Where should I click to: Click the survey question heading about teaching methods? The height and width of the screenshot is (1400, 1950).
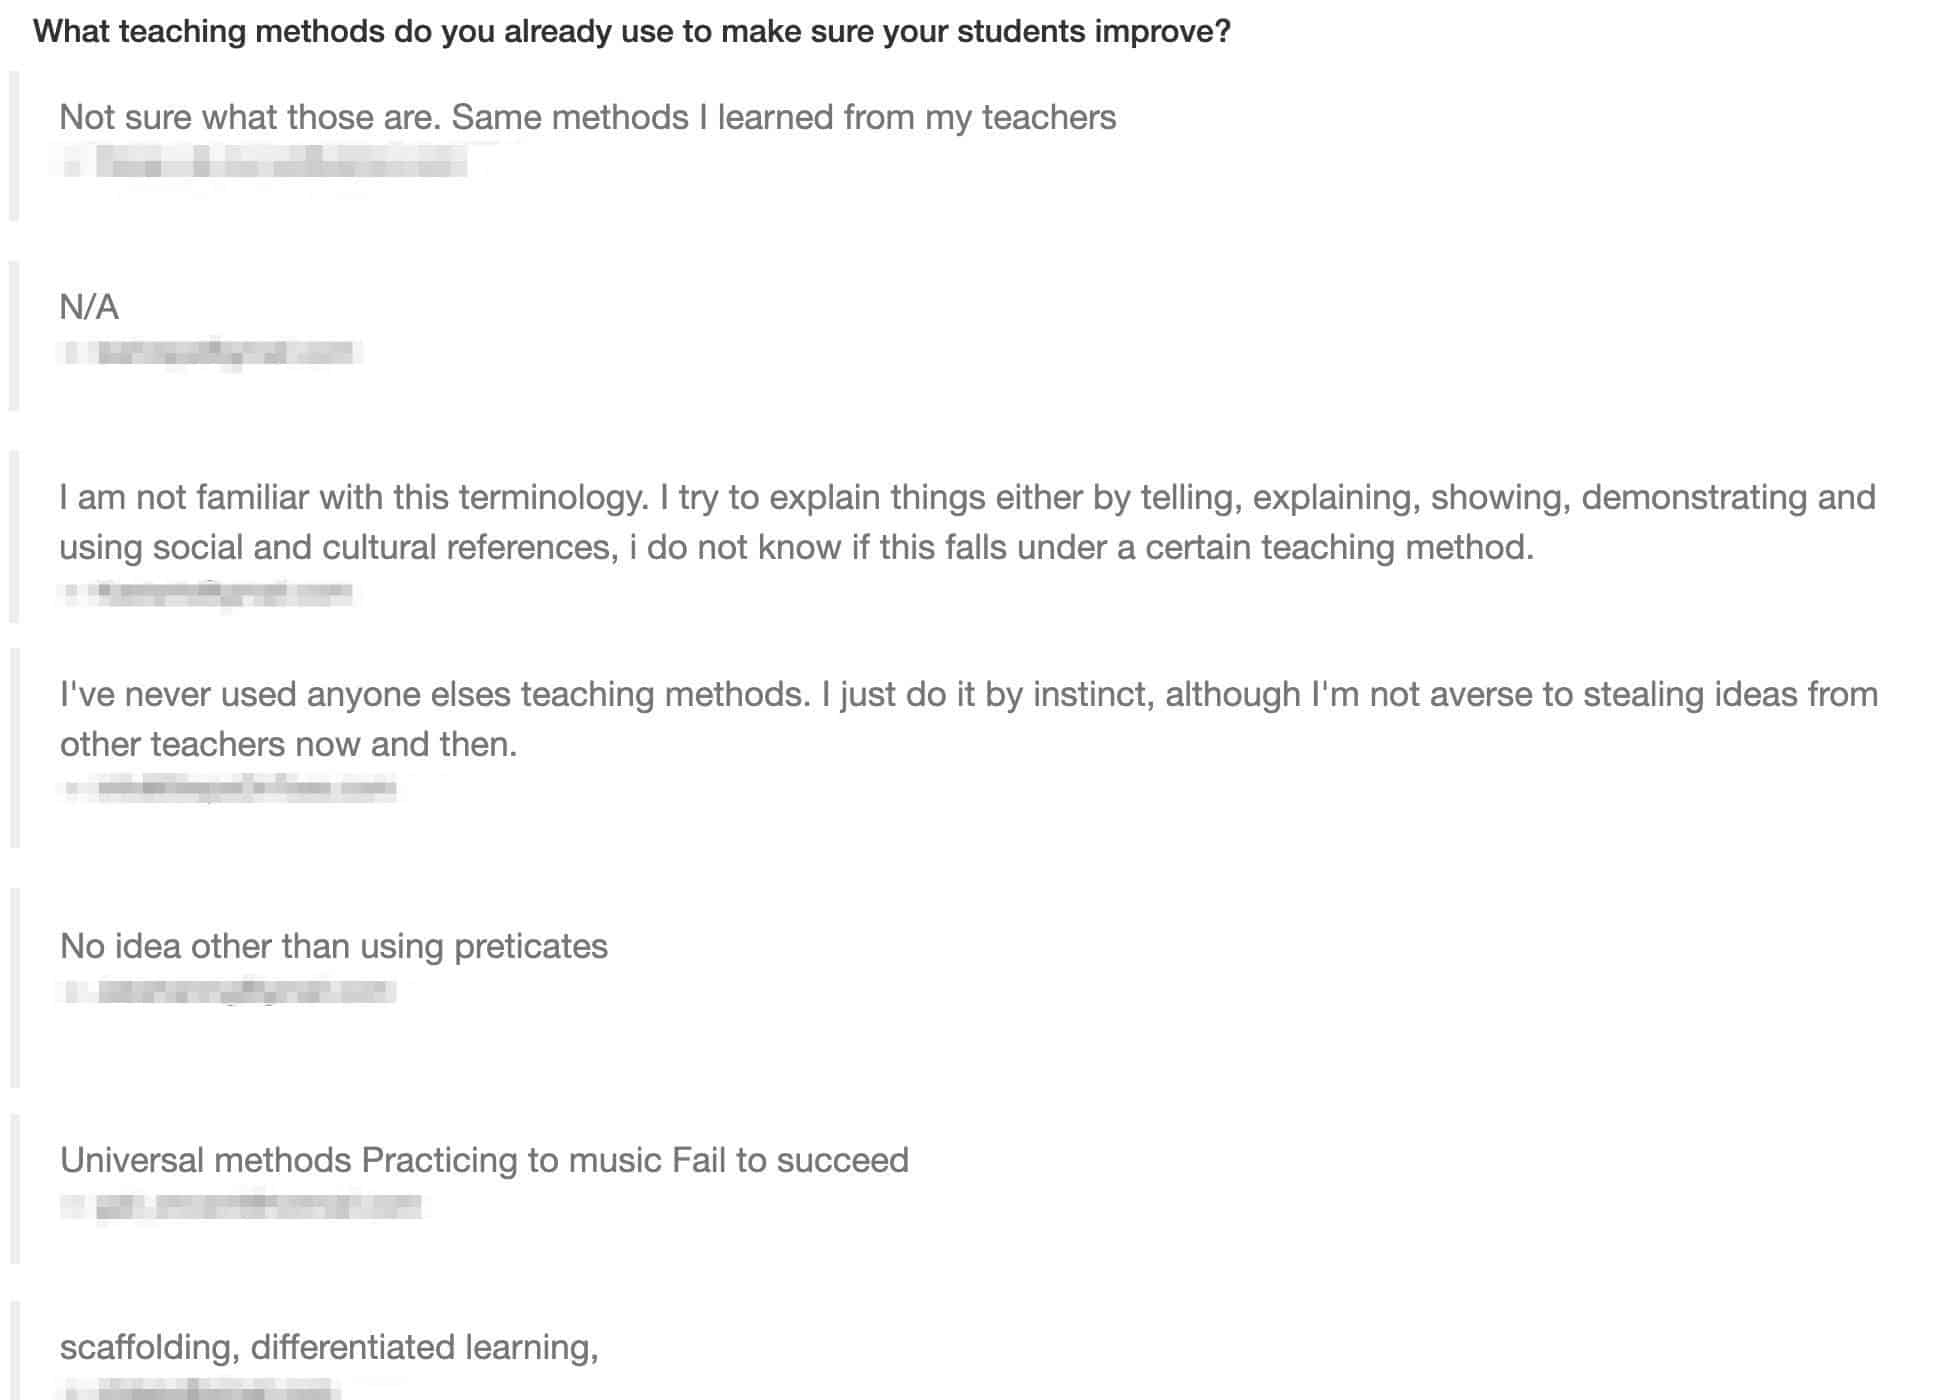click(632, 32)
